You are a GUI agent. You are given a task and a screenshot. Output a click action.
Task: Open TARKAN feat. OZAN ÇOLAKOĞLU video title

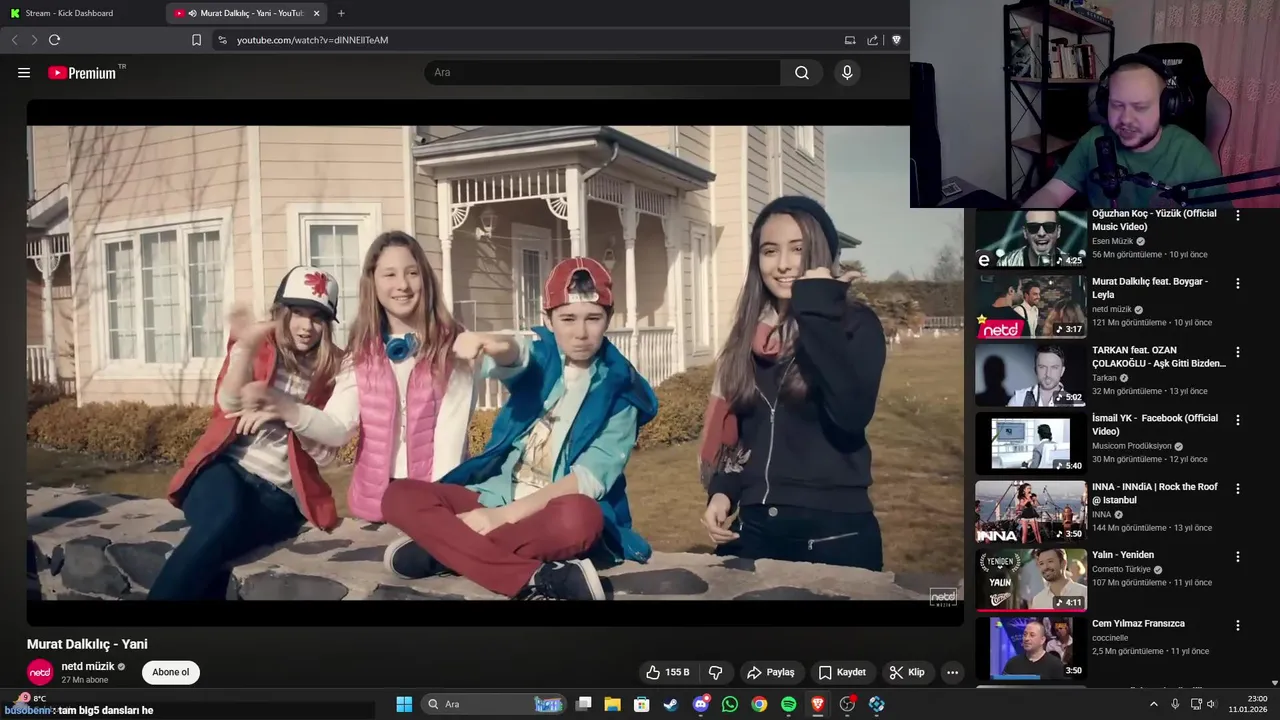point(1159,357)
